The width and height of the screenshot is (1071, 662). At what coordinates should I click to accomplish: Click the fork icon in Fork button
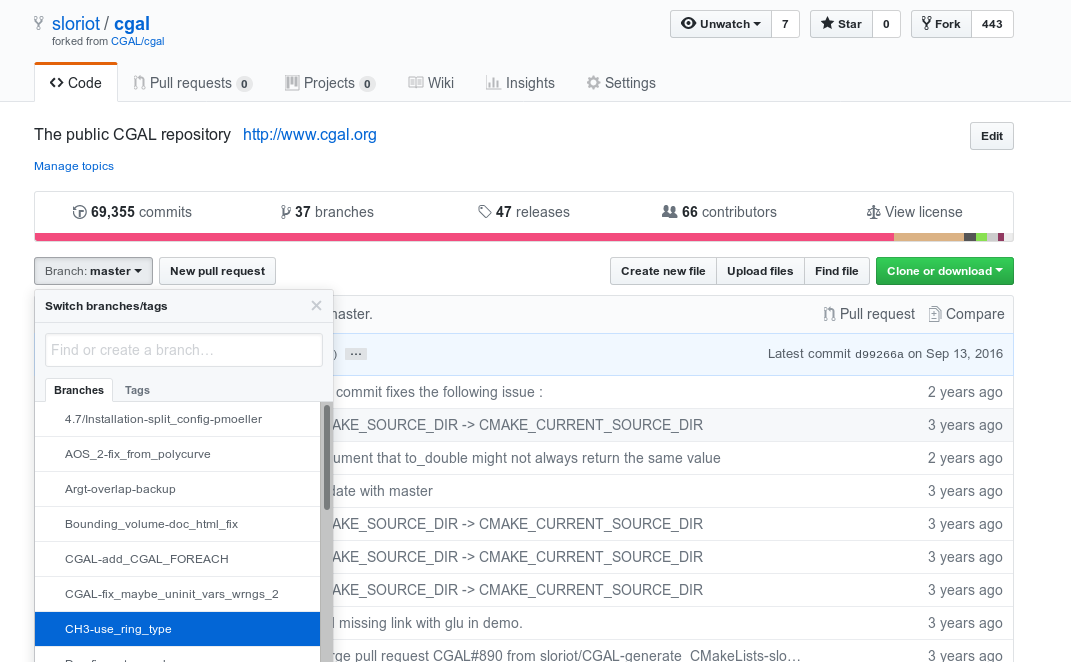926,23
